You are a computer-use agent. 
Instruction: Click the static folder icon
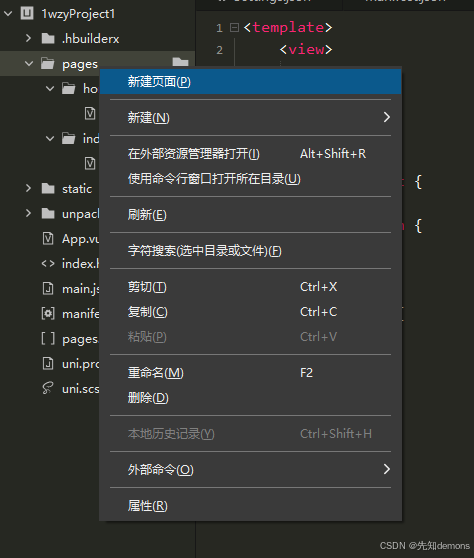48,189
